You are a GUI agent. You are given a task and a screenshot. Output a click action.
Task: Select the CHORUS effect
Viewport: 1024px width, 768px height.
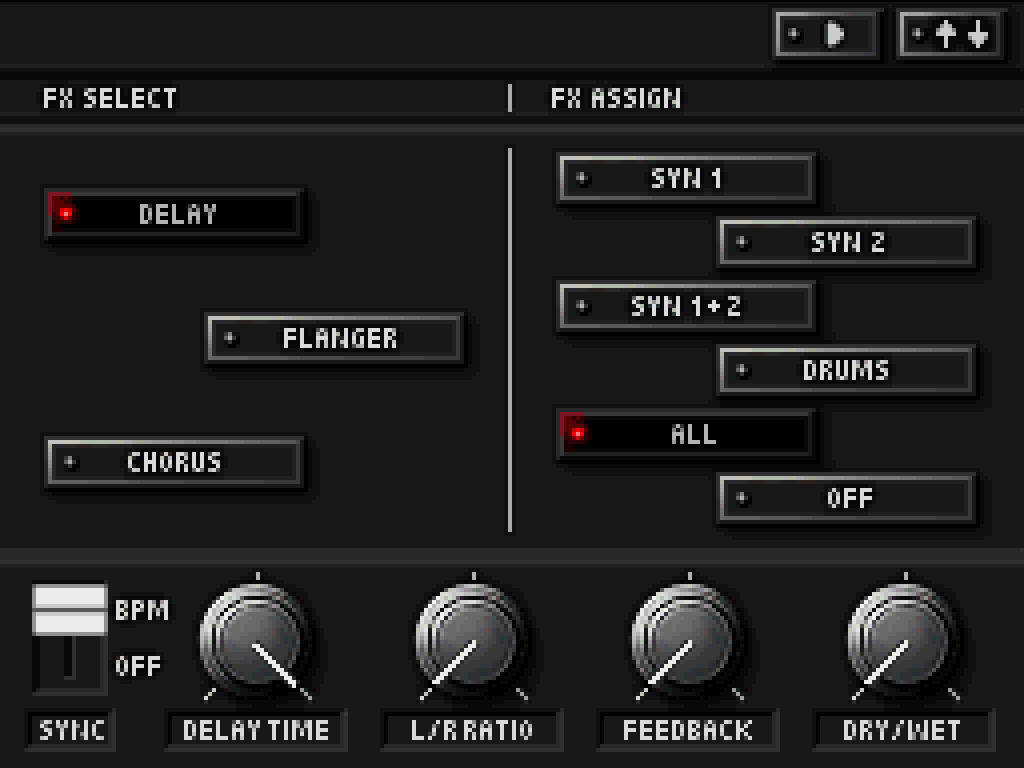pos(174,462)
